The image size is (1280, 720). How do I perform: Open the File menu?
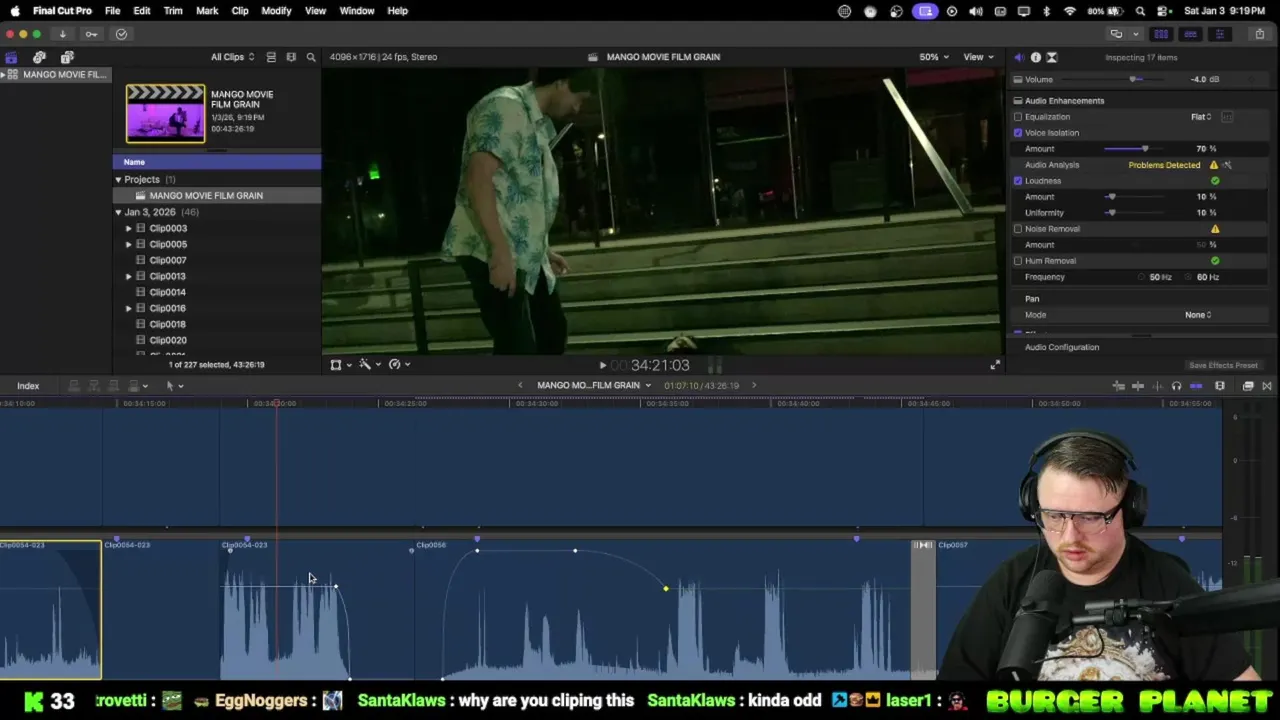tap(112, 11)
